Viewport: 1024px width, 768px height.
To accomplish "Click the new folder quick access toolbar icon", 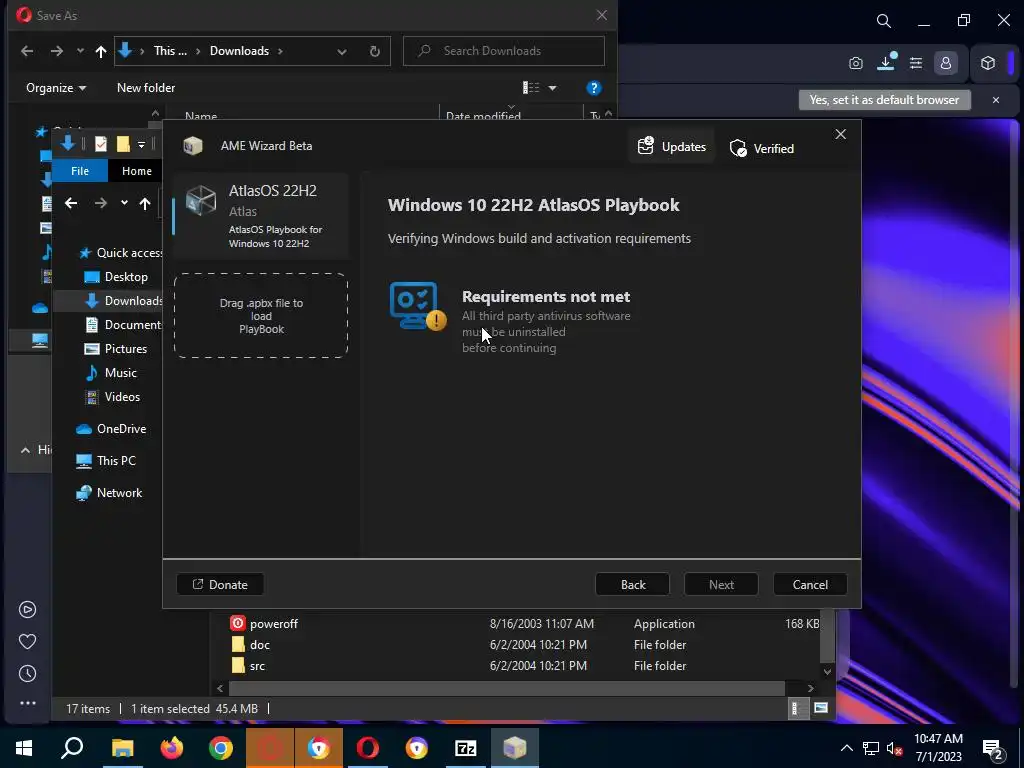I will tap(123, 144).
